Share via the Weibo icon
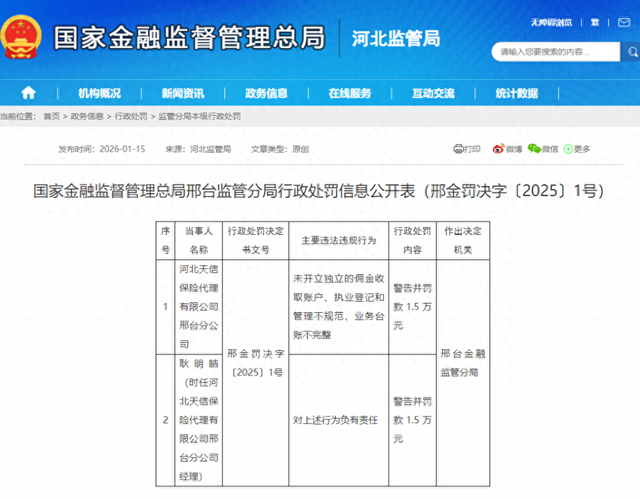The height and width of the screenshot is (499, 640). (498, 149)
